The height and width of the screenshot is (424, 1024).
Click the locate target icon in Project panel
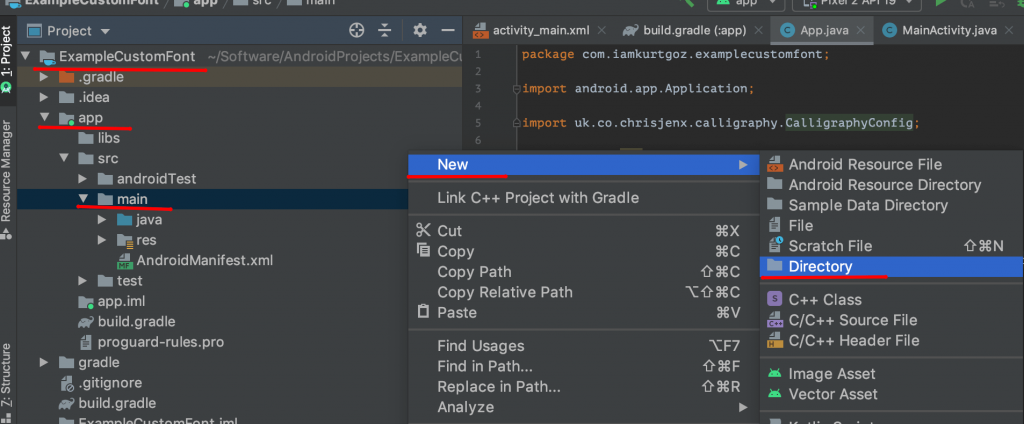point(357,31)
